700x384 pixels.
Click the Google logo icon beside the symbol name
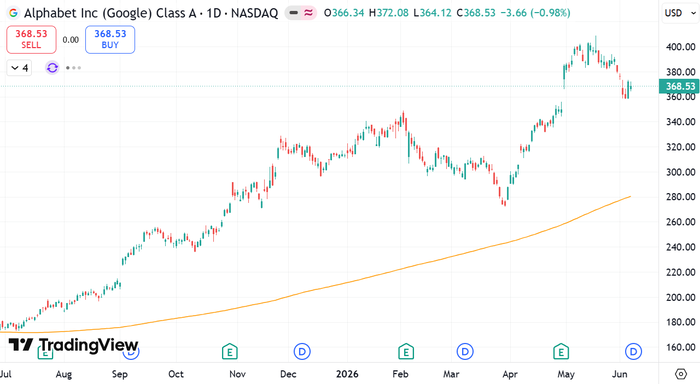(13, 13)
